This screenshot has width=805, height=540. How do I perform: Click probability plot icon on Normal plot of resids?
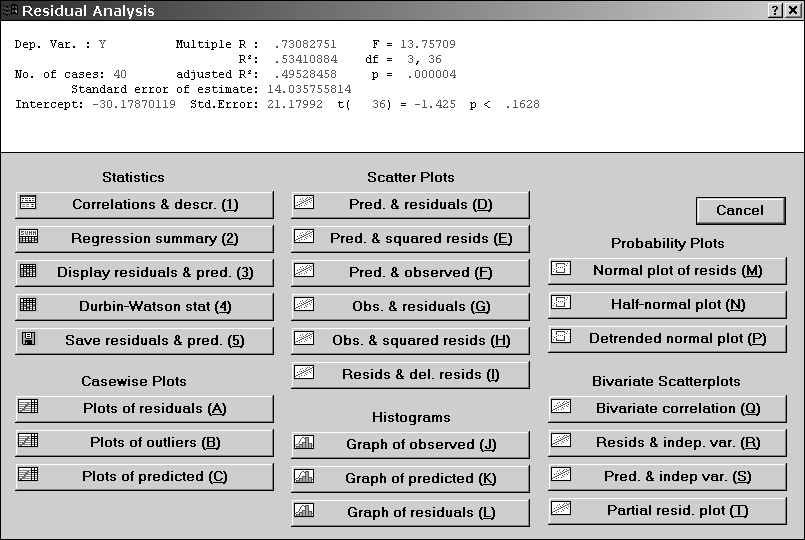point(561,268)
